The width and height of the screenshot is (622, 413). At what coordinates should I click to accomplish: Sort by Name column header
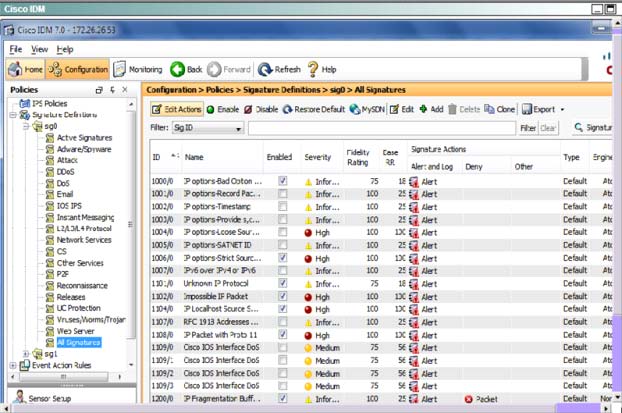(222, 157)
